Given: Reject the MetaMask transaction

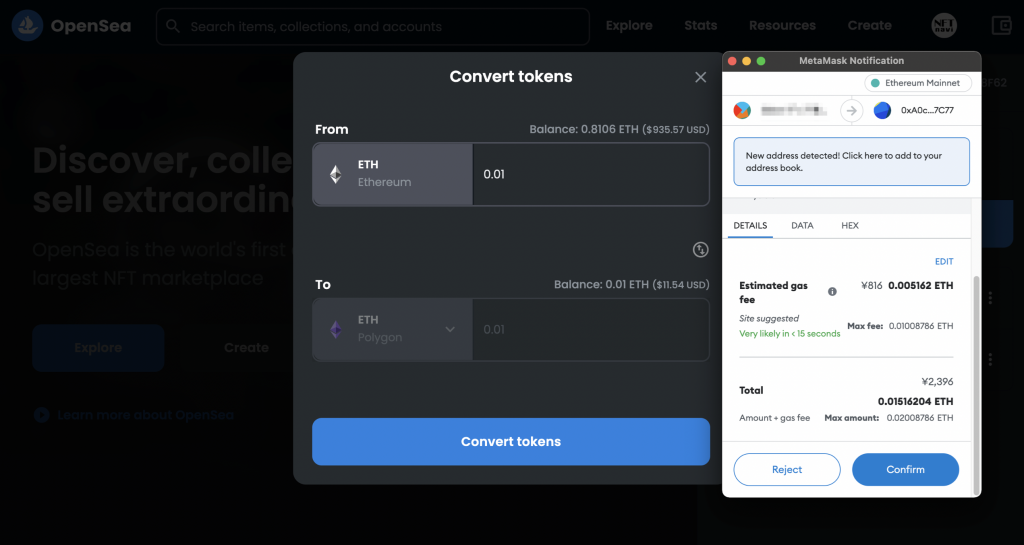Looking at the screenshot, I should tap(787, 469).
